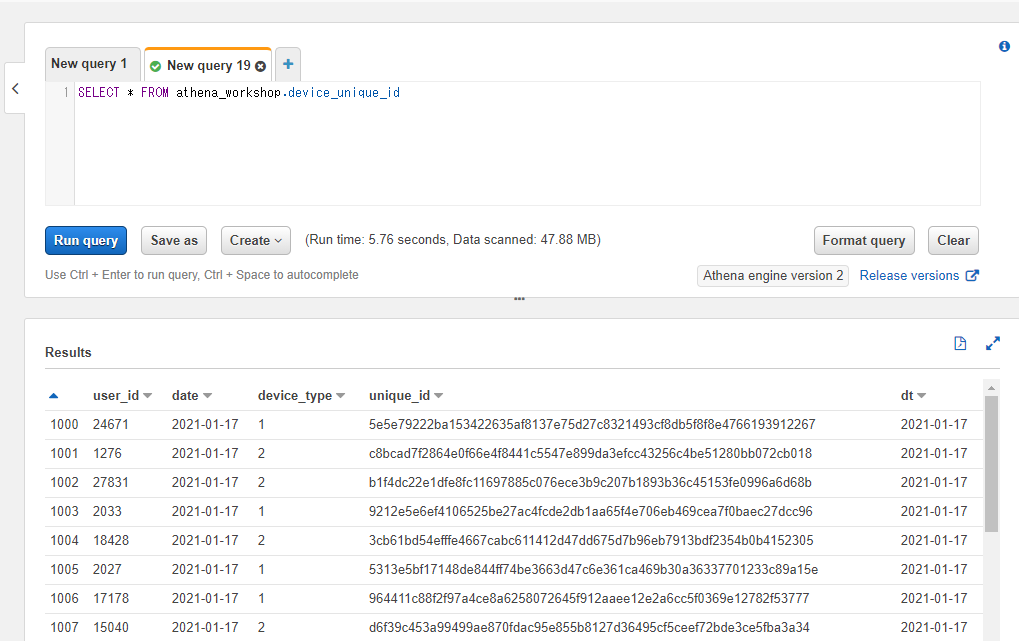
Task: Open dt column sort dropdown
Action: pos(922,395)
